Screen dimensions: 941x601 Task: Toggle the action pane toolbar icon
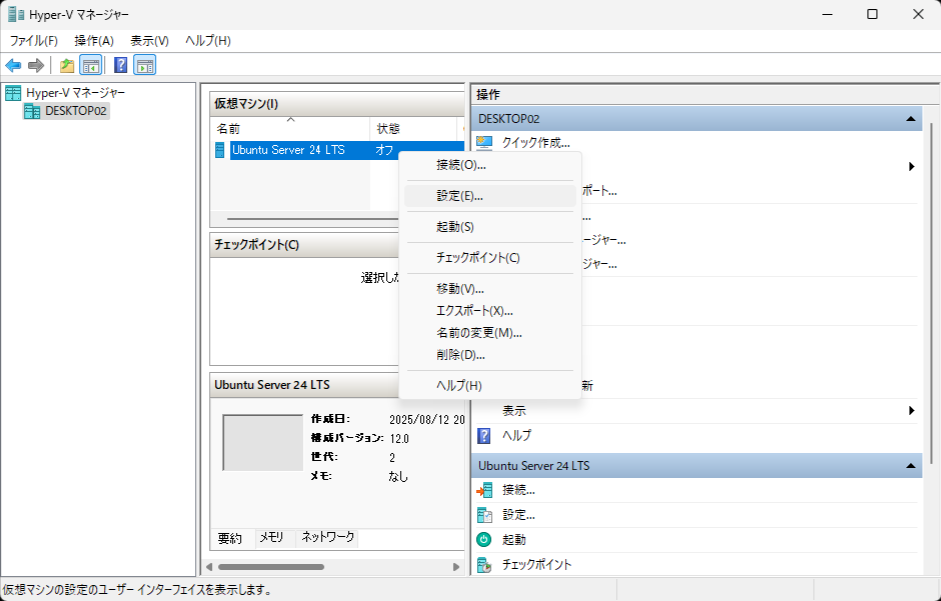(x=145, y=65)
